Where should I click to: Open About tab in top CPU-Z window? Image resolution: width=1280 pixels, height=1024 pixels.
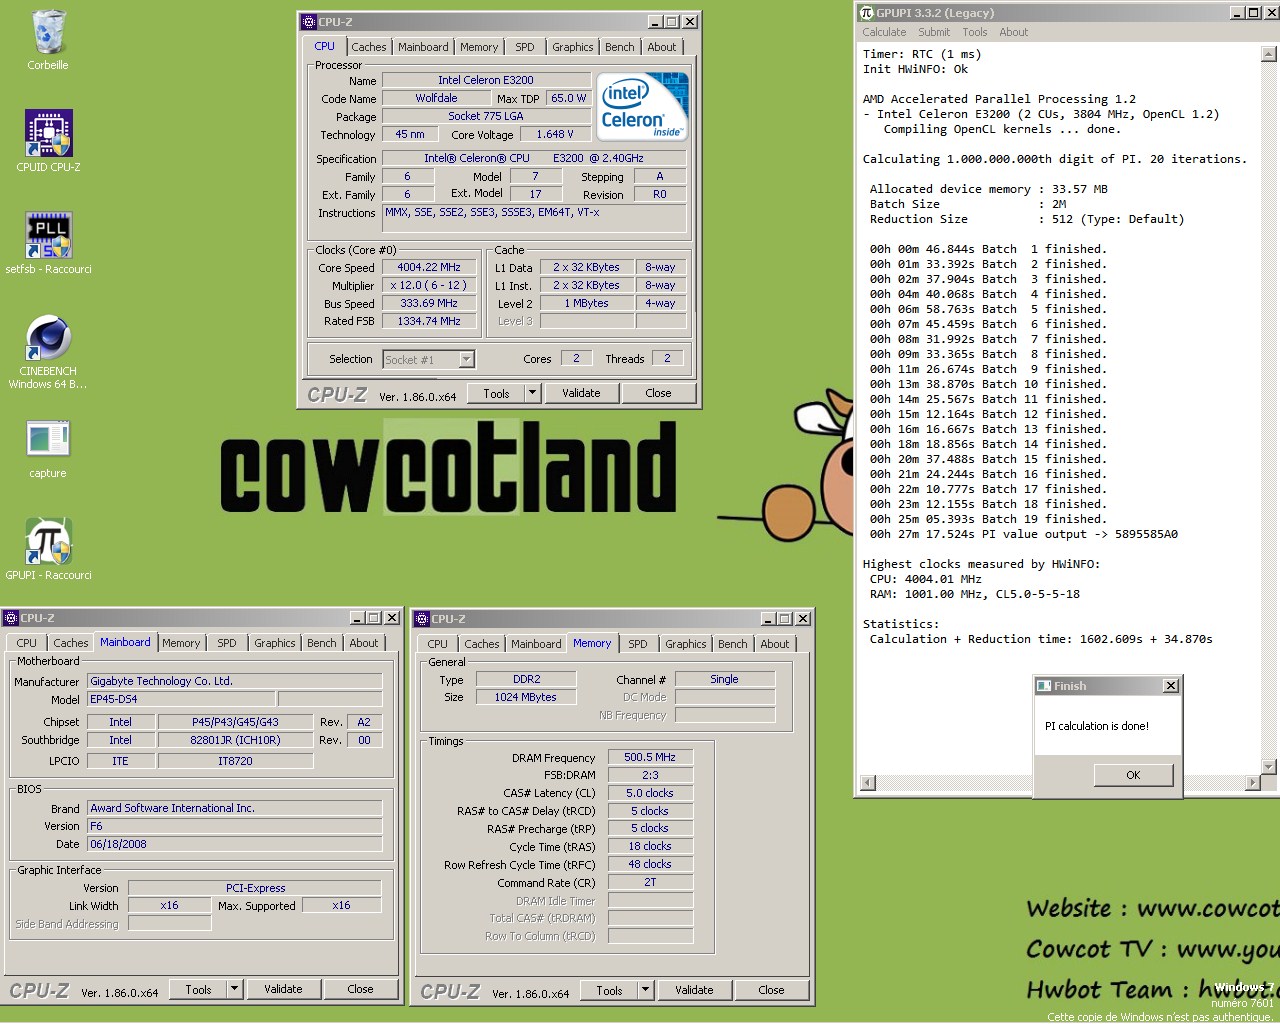(662, 47)
